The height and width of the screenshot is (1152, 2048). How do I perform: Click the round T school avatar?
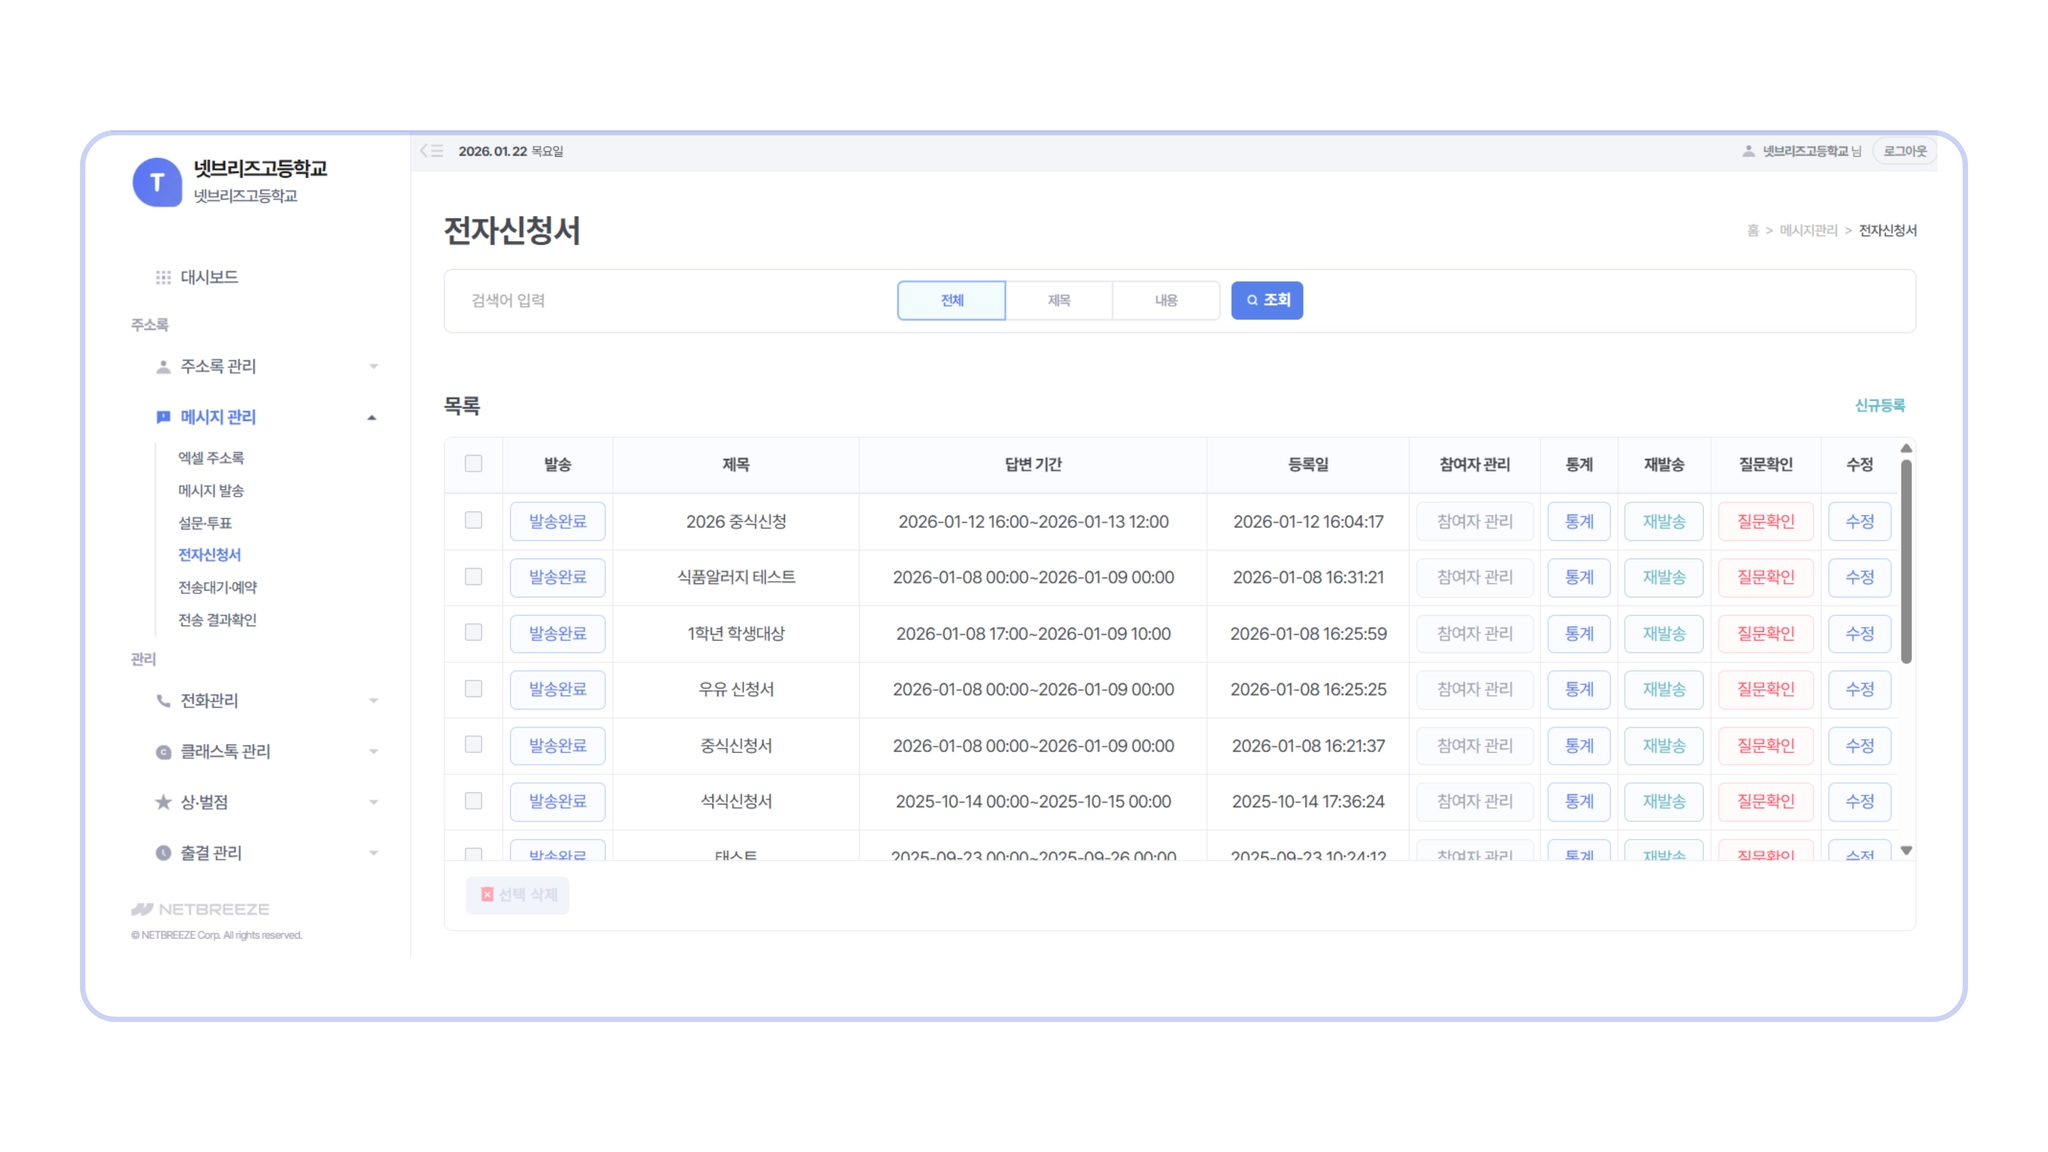click(157, 182)
